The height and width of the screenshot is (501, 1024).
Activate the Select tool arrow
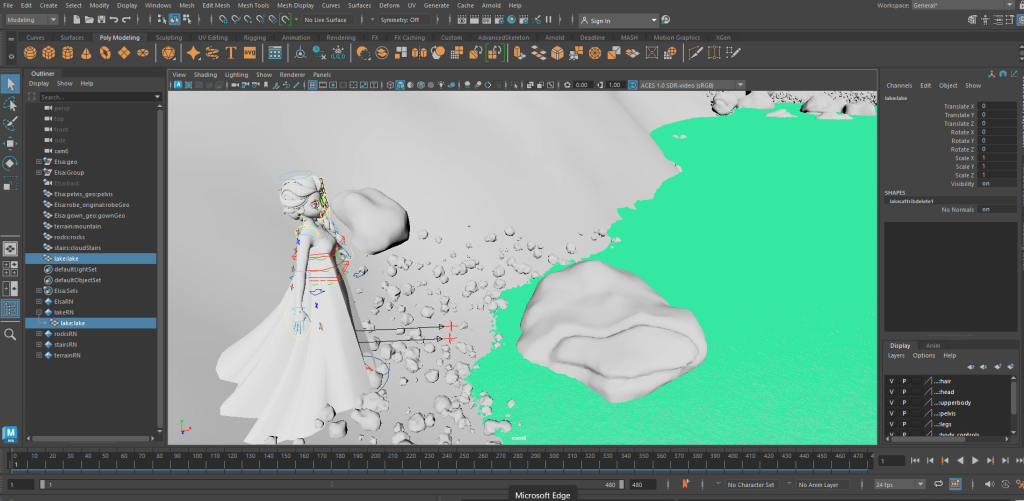click(10, 84)
